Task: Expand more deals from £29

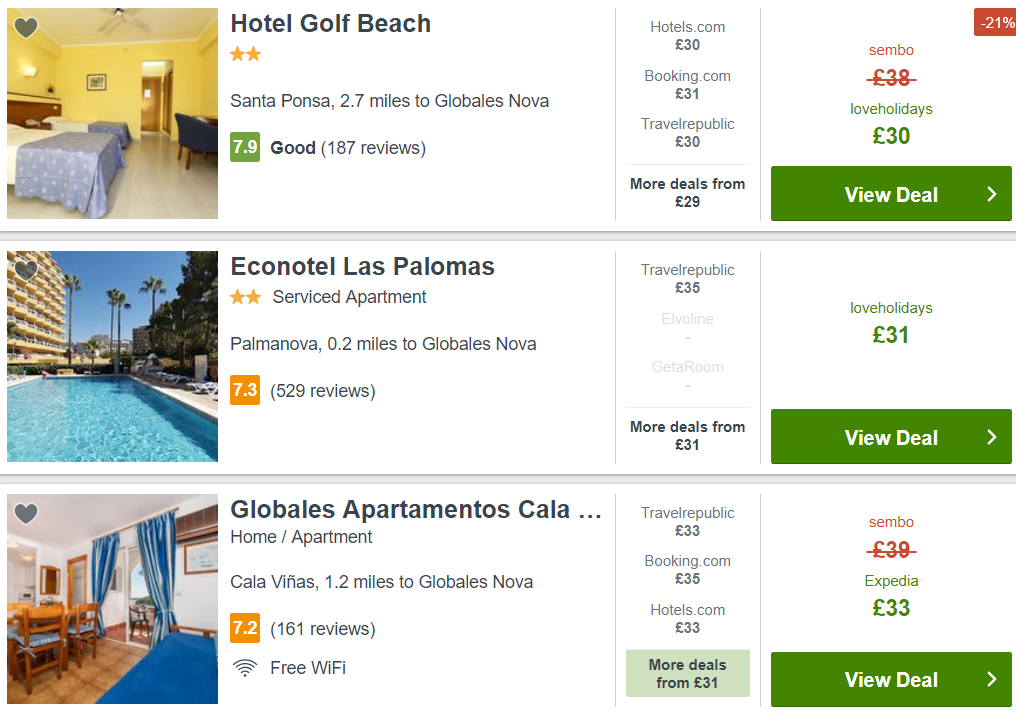Action: [687, 193]
